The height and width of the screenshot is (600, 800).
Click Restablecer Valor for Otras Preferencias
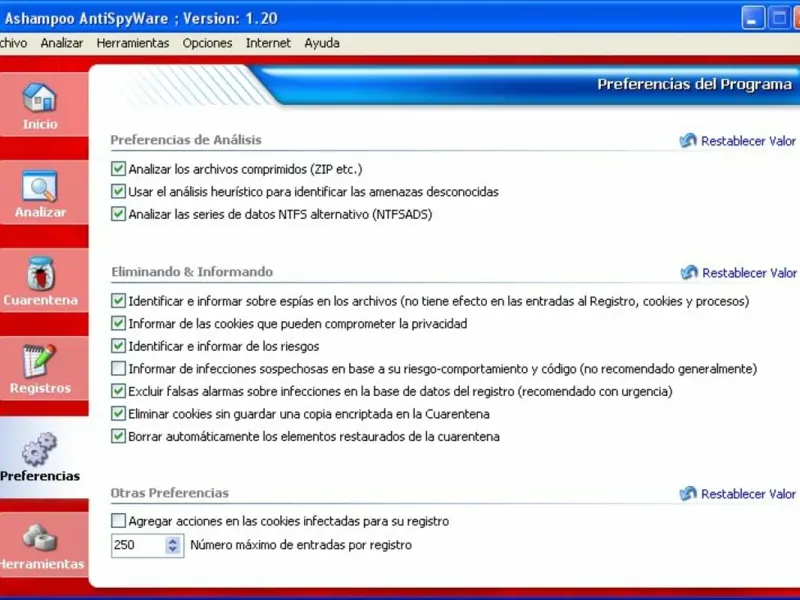click(748, 494)
